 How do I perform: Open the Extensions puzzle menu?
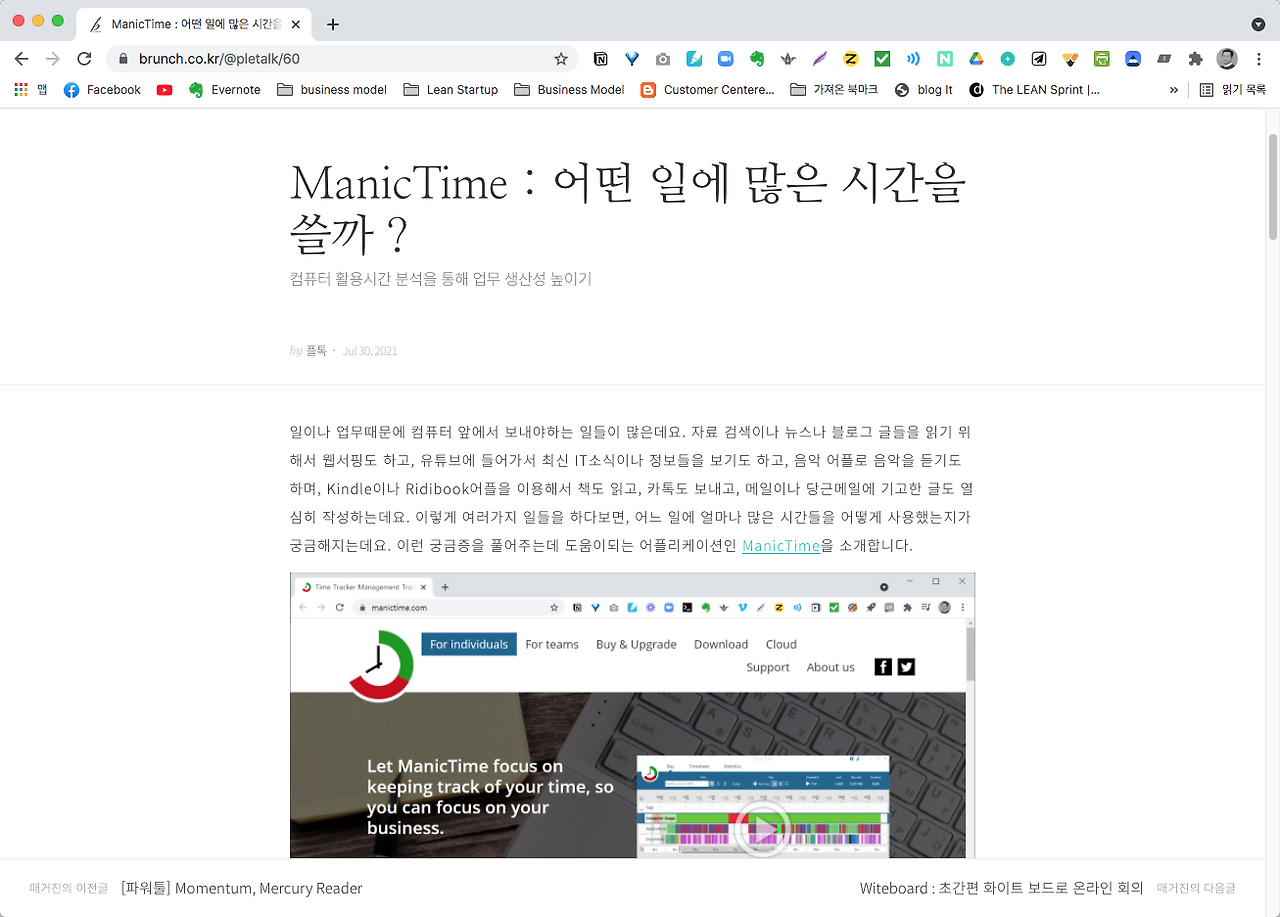click(x=1195, y=59)
